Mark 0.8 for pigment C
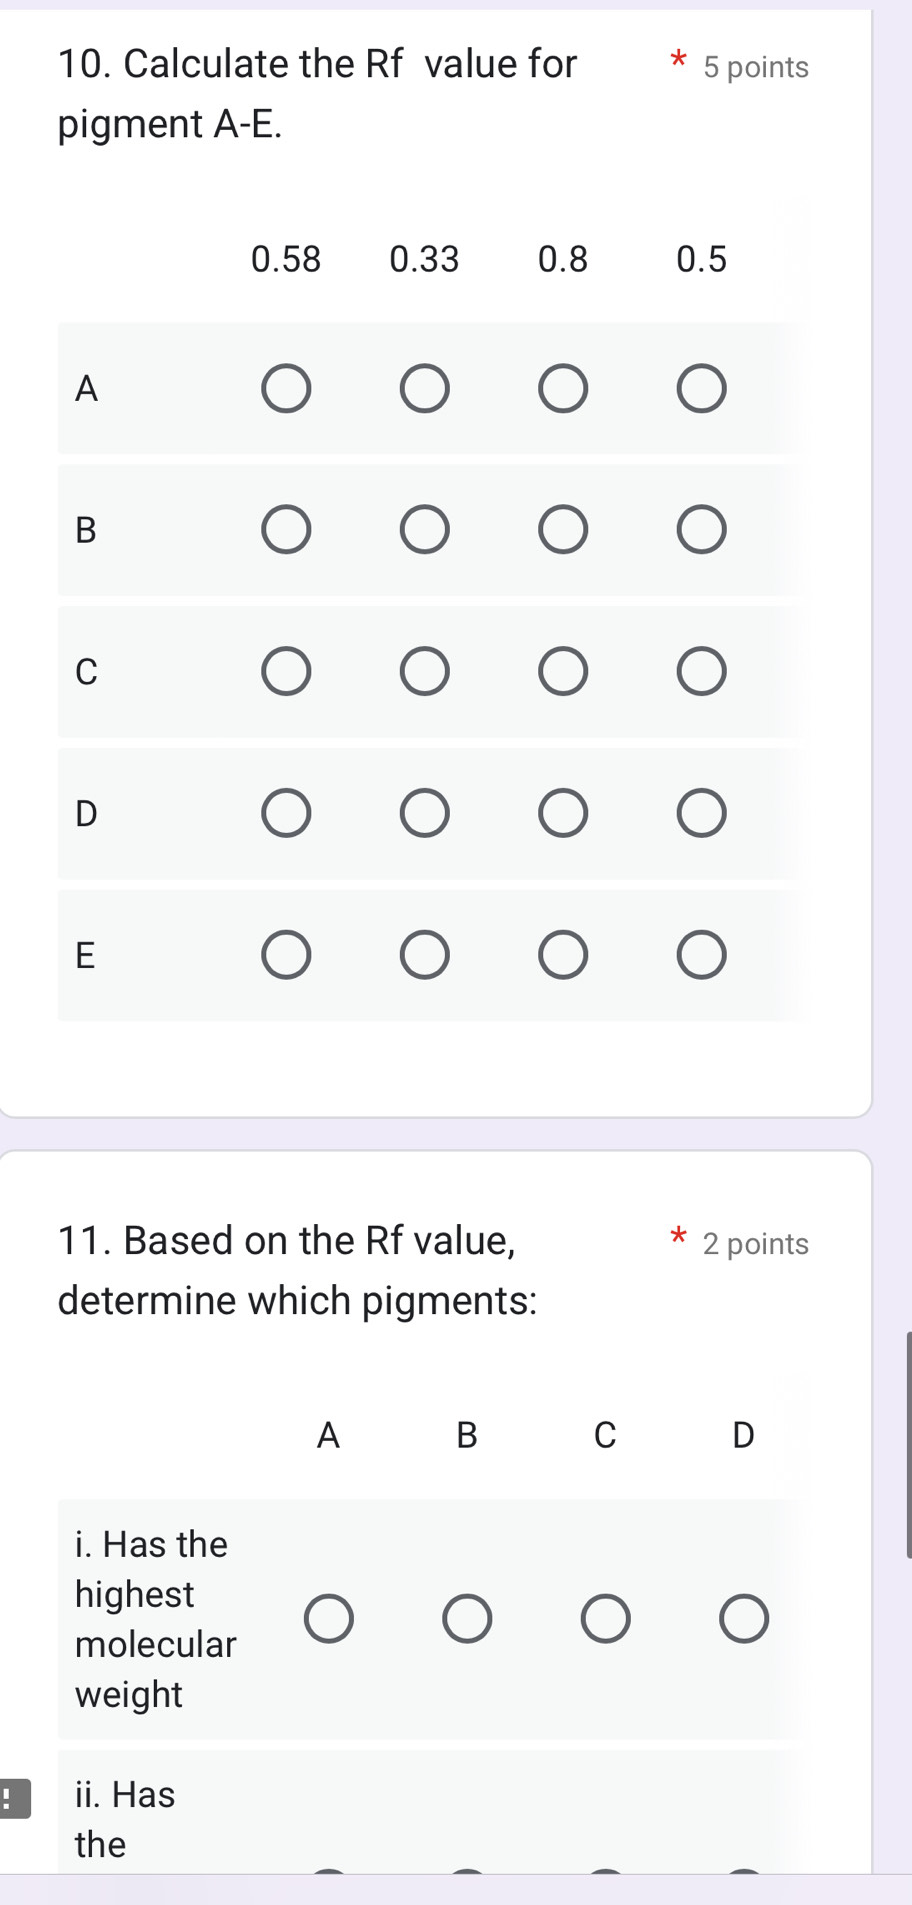Viewport: 912px width, 1905px height. point(563,671)
